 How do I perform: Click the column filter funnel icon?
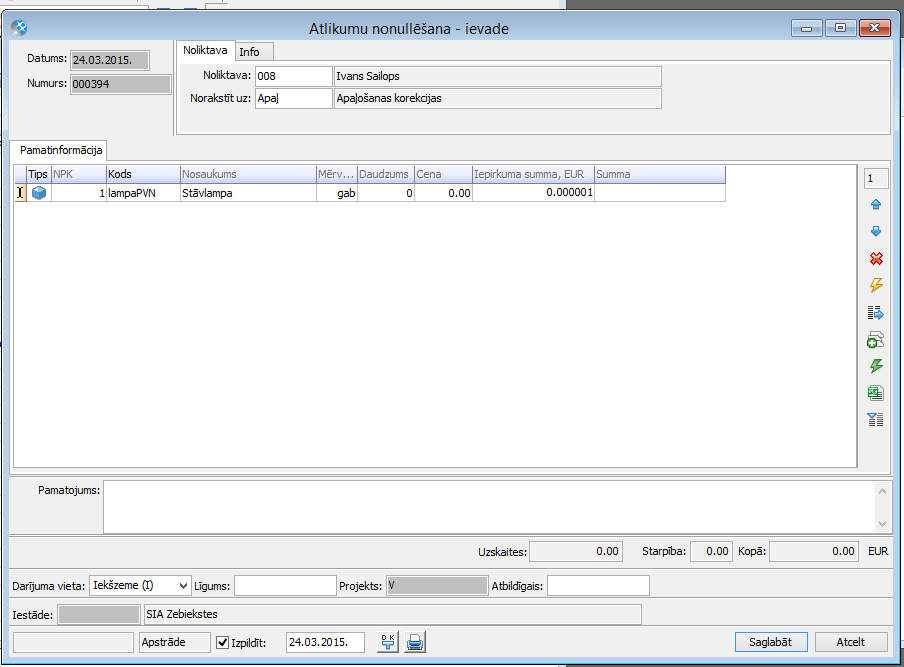tap(876, 420)
